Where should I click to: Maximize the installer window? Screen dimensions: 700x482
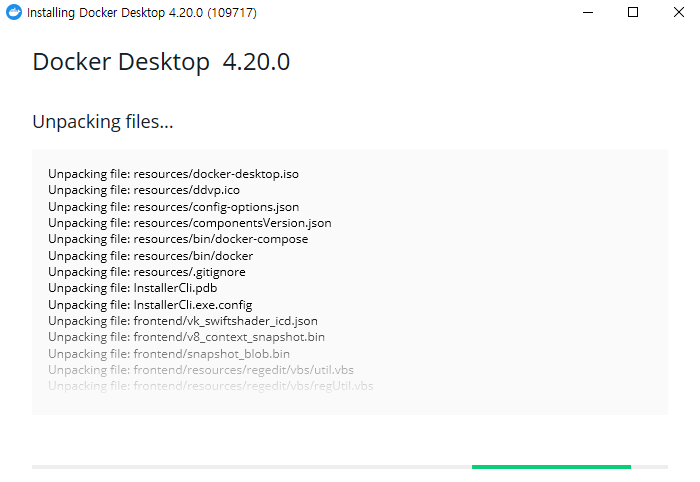633,12
